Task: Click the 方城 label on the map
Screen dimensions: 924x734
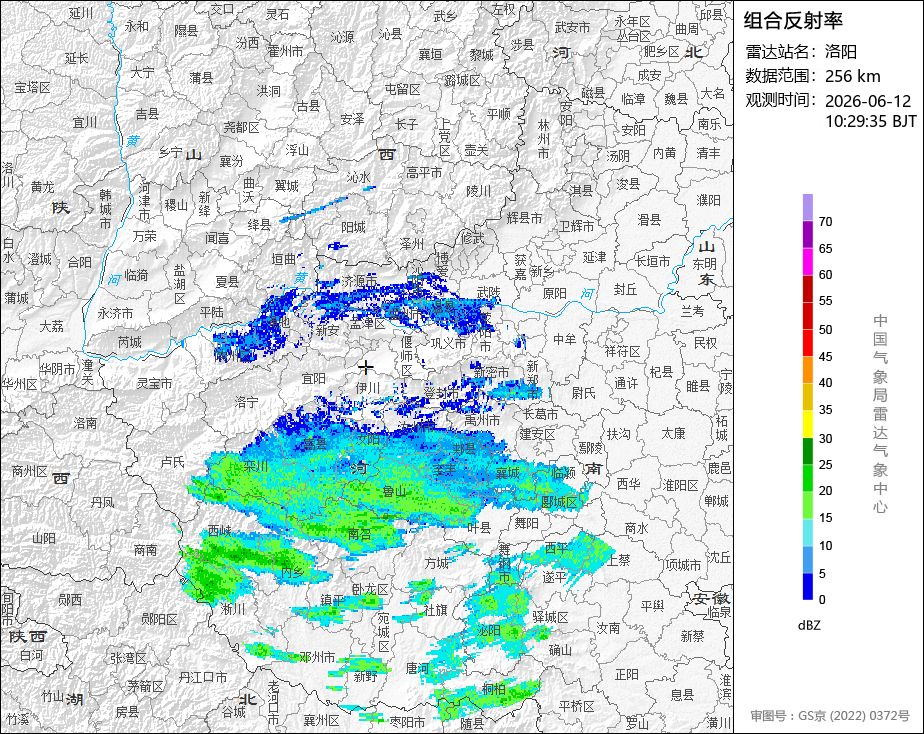Action: point(437,563)
